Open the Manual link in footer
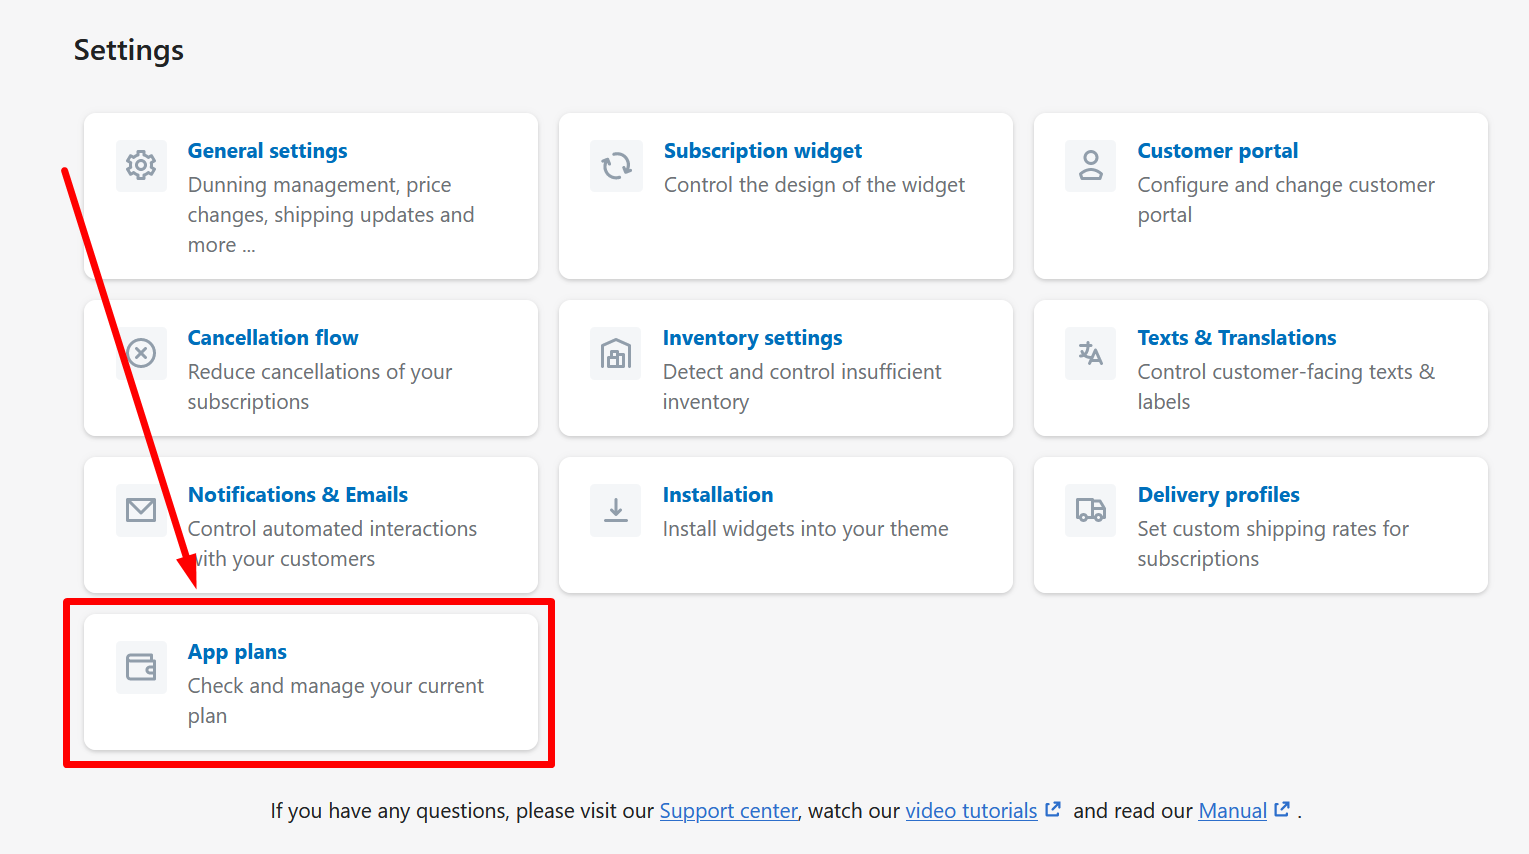The image size is (1529, 854). pyautogui.click(x=1232, y=811)
